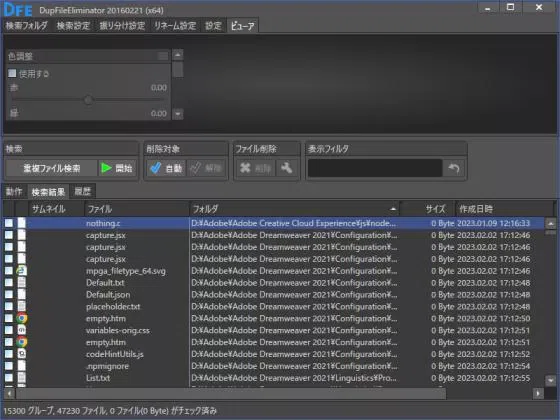Open the 検索フォルダ tab
Viewport: 560px width, 420px height.
[27, 26]
